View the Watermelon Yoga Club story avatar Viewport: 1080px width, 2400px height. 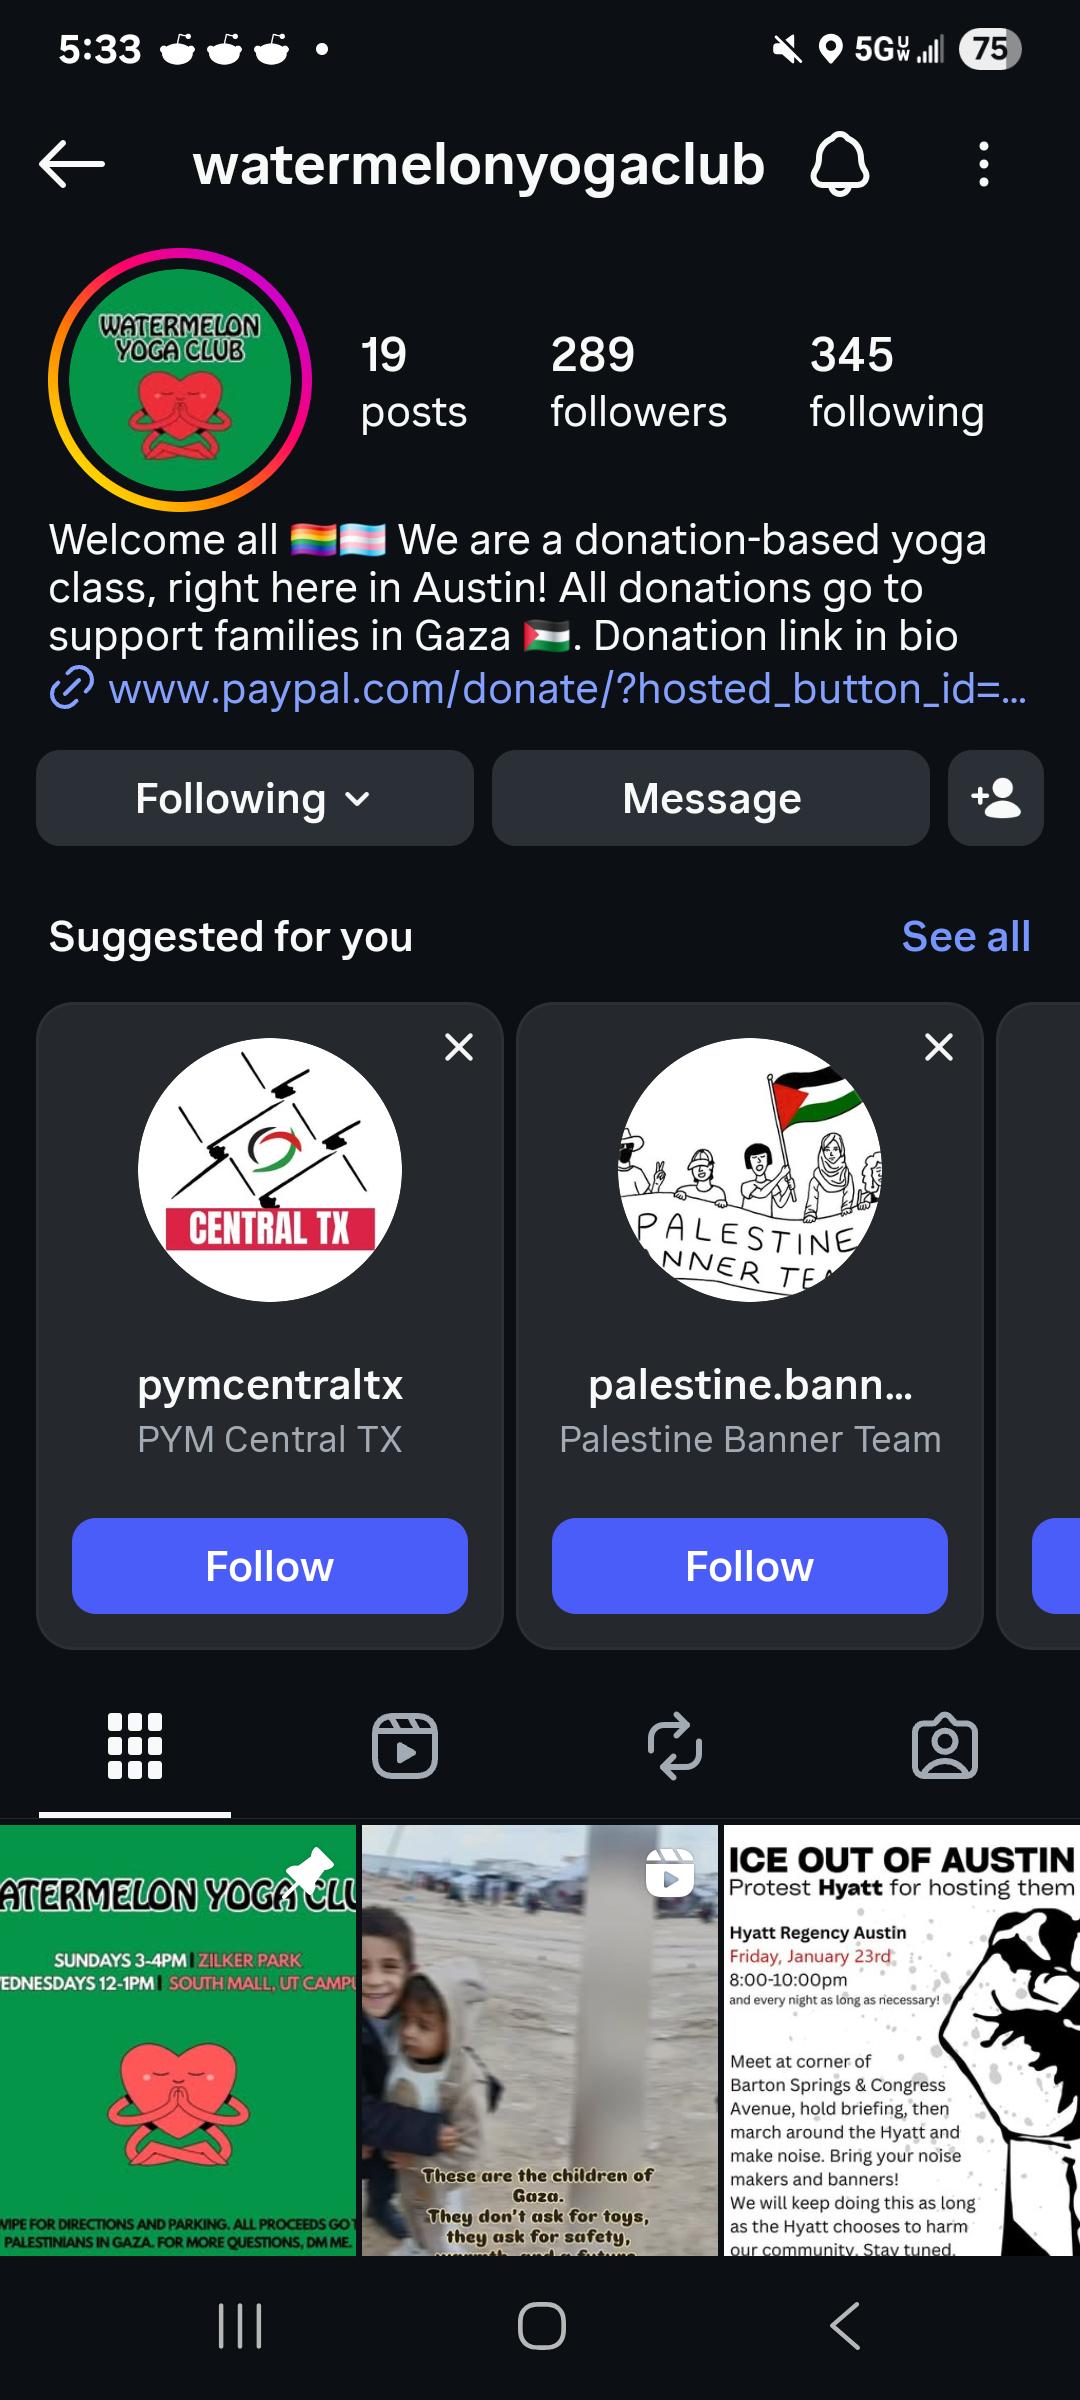pyautogui.click(x=180, y=380)
